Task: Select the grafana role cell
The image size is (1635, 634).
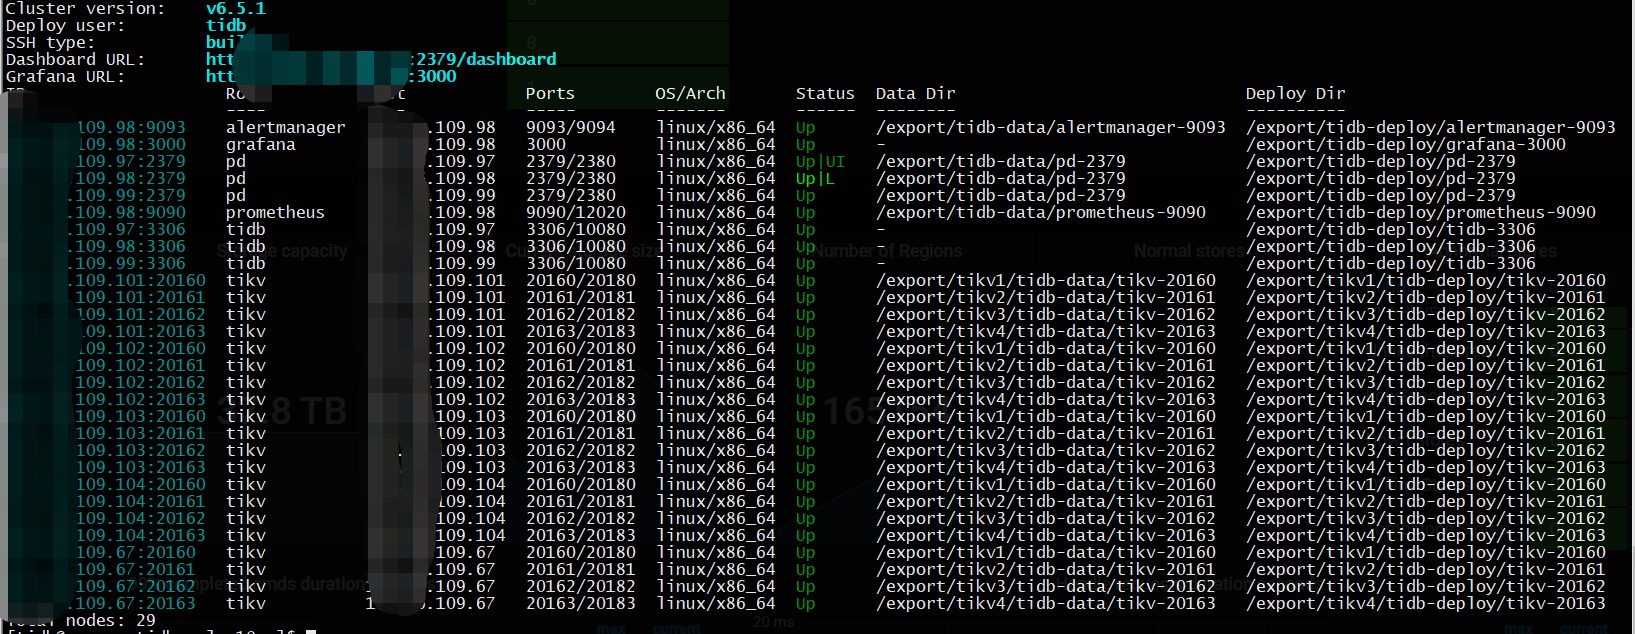Action: coord(260,144)
